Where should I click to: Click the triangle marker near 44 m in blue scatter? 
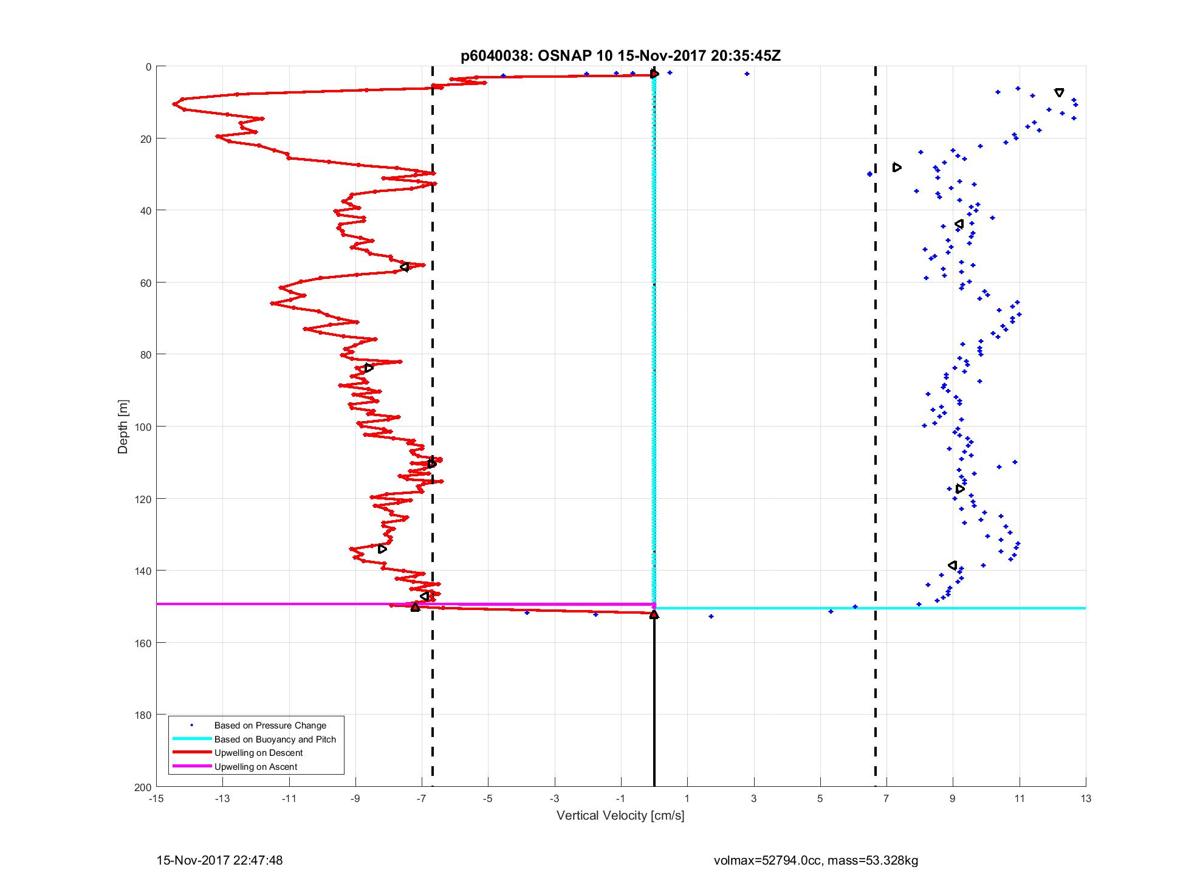[x=959, y=224]
